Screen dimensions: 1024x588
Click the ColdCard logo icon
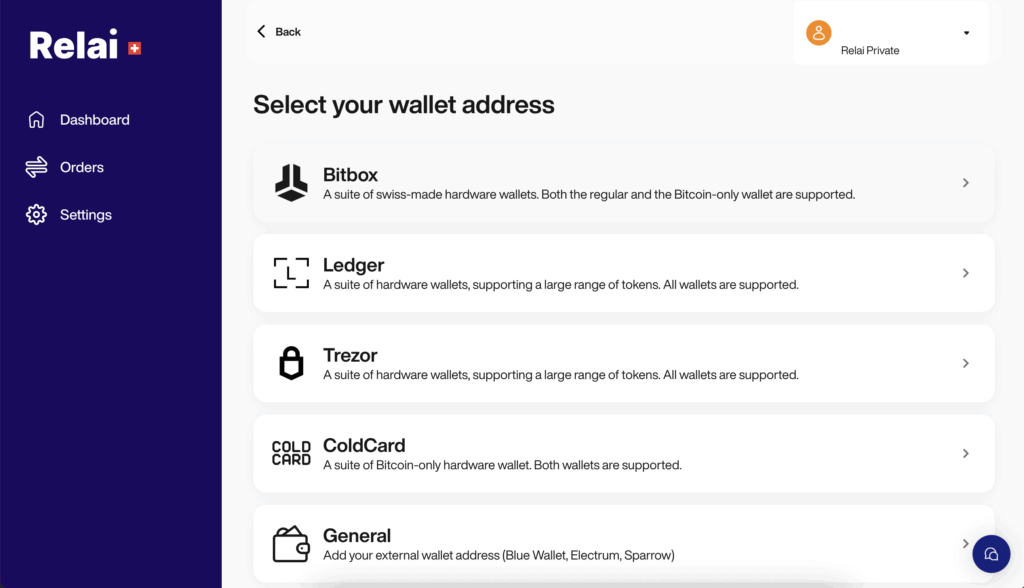point(291,453)
